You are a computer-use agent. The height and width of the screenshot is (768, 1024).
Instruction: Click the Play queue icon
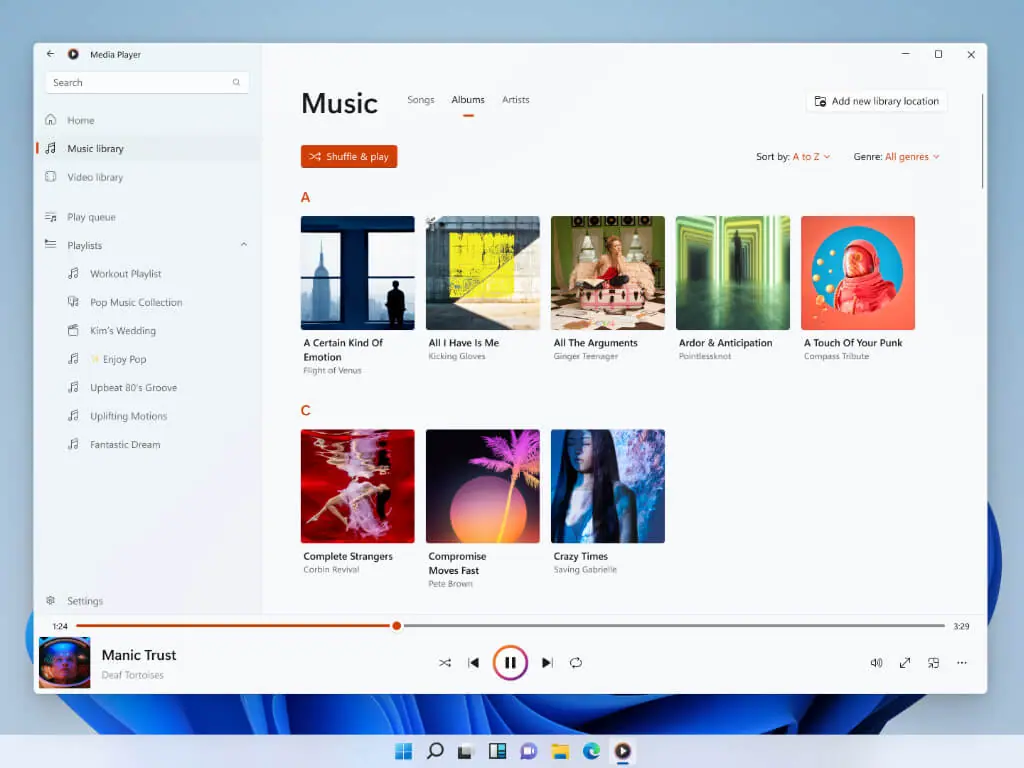coord(50,217)
